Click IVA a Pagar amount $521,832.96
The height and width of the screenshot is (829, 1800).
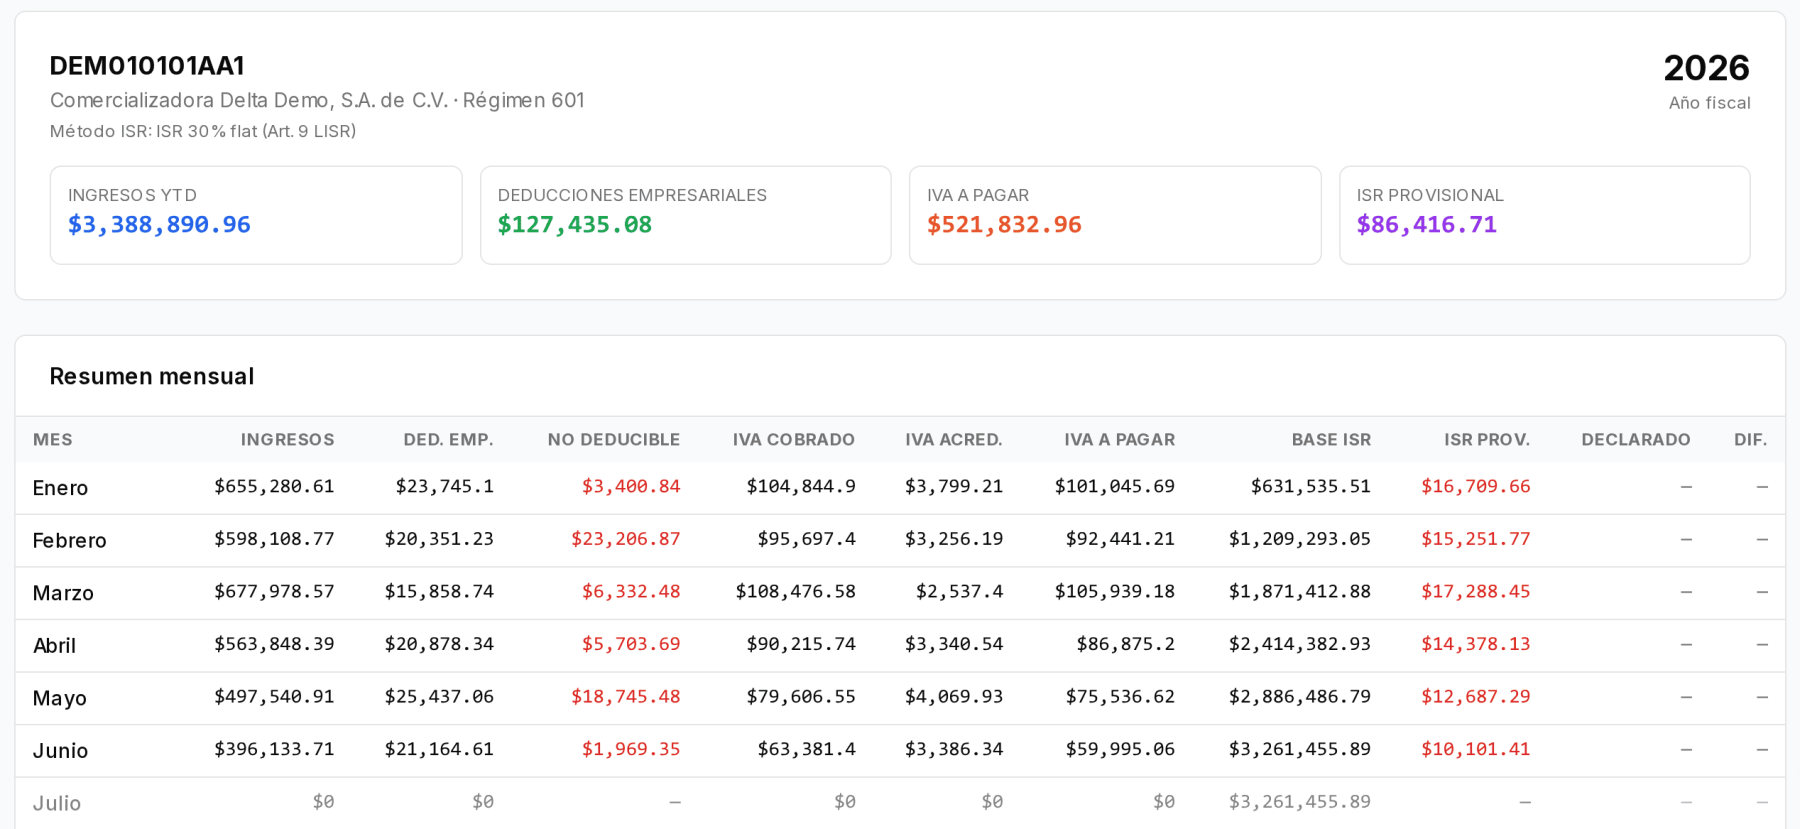tap(1004, 225)
